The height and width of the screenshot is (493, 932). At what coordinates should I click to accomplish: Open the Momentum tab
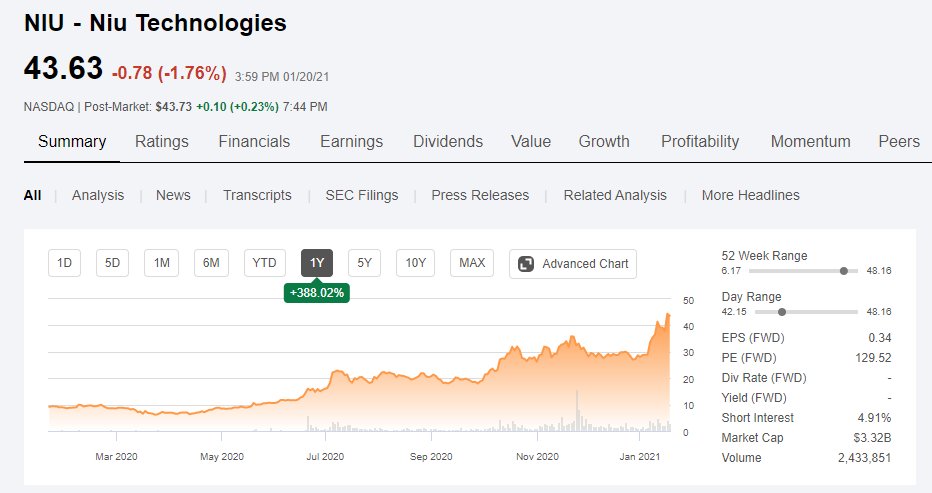coord(810,142)
